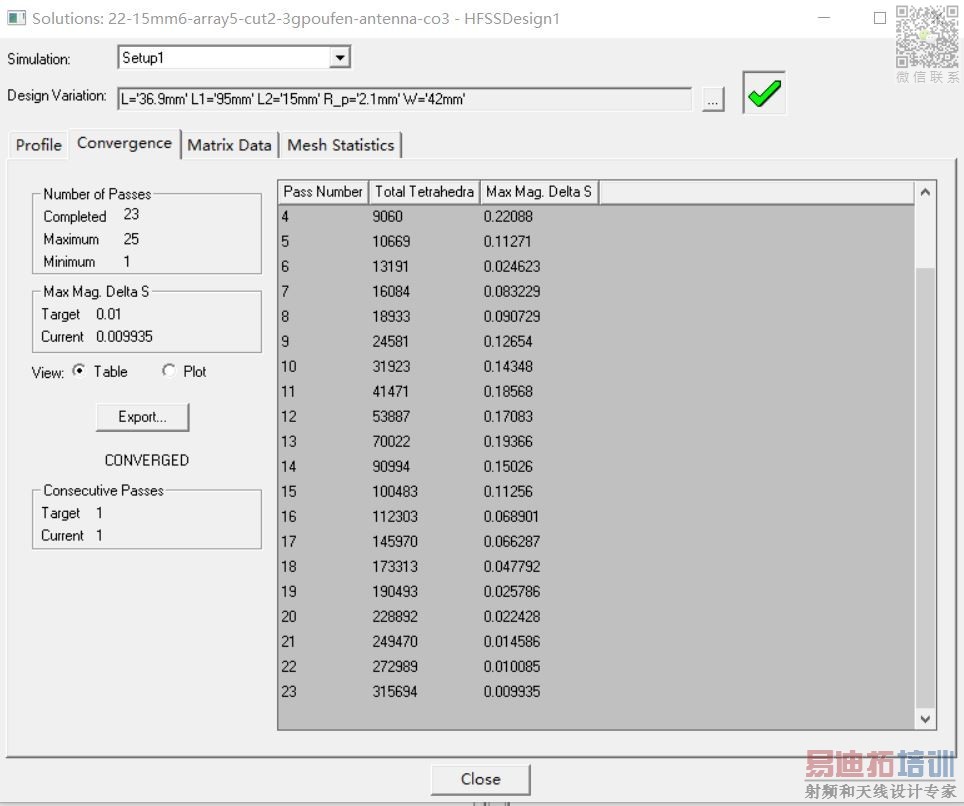Click delta S value 0.010085
Image resolution: width=964 pixels, height=806 pixels.
click(512, 666)
